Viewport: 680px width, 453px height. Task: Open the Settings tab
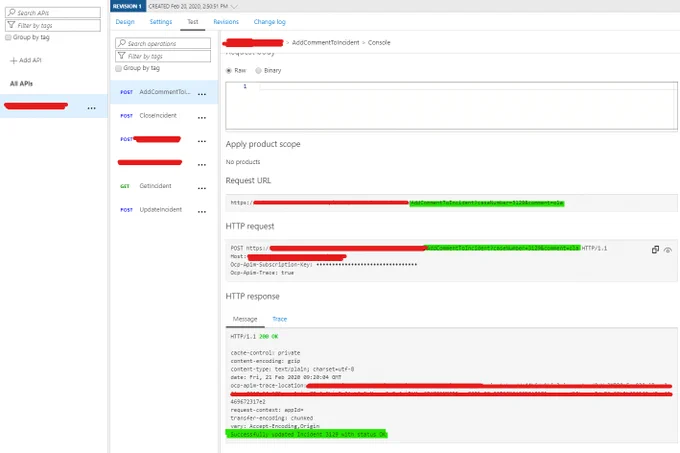(160, 22)
